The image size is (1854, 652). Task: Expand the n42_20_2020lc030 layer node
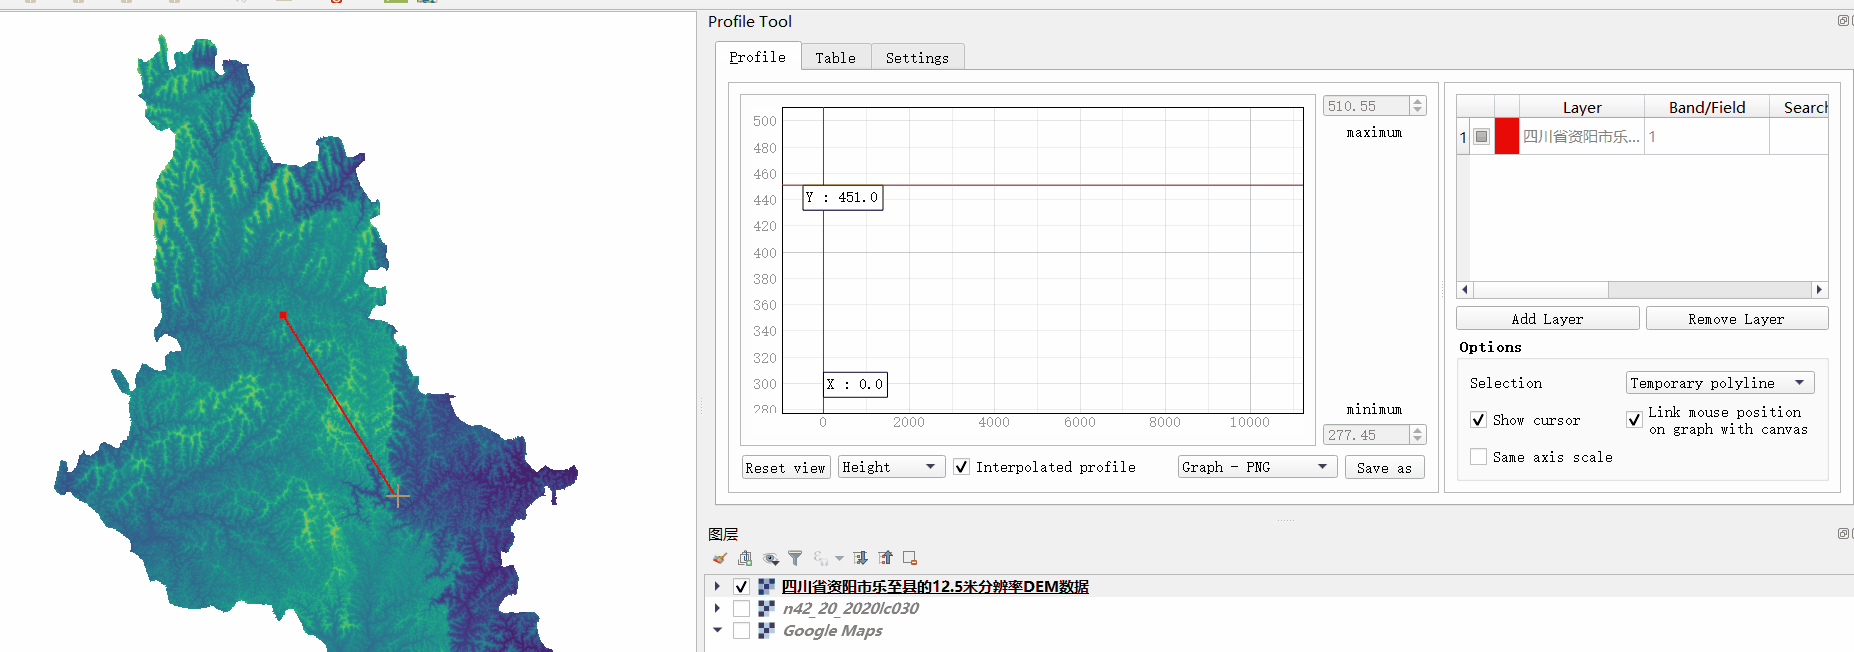[717, 608]
